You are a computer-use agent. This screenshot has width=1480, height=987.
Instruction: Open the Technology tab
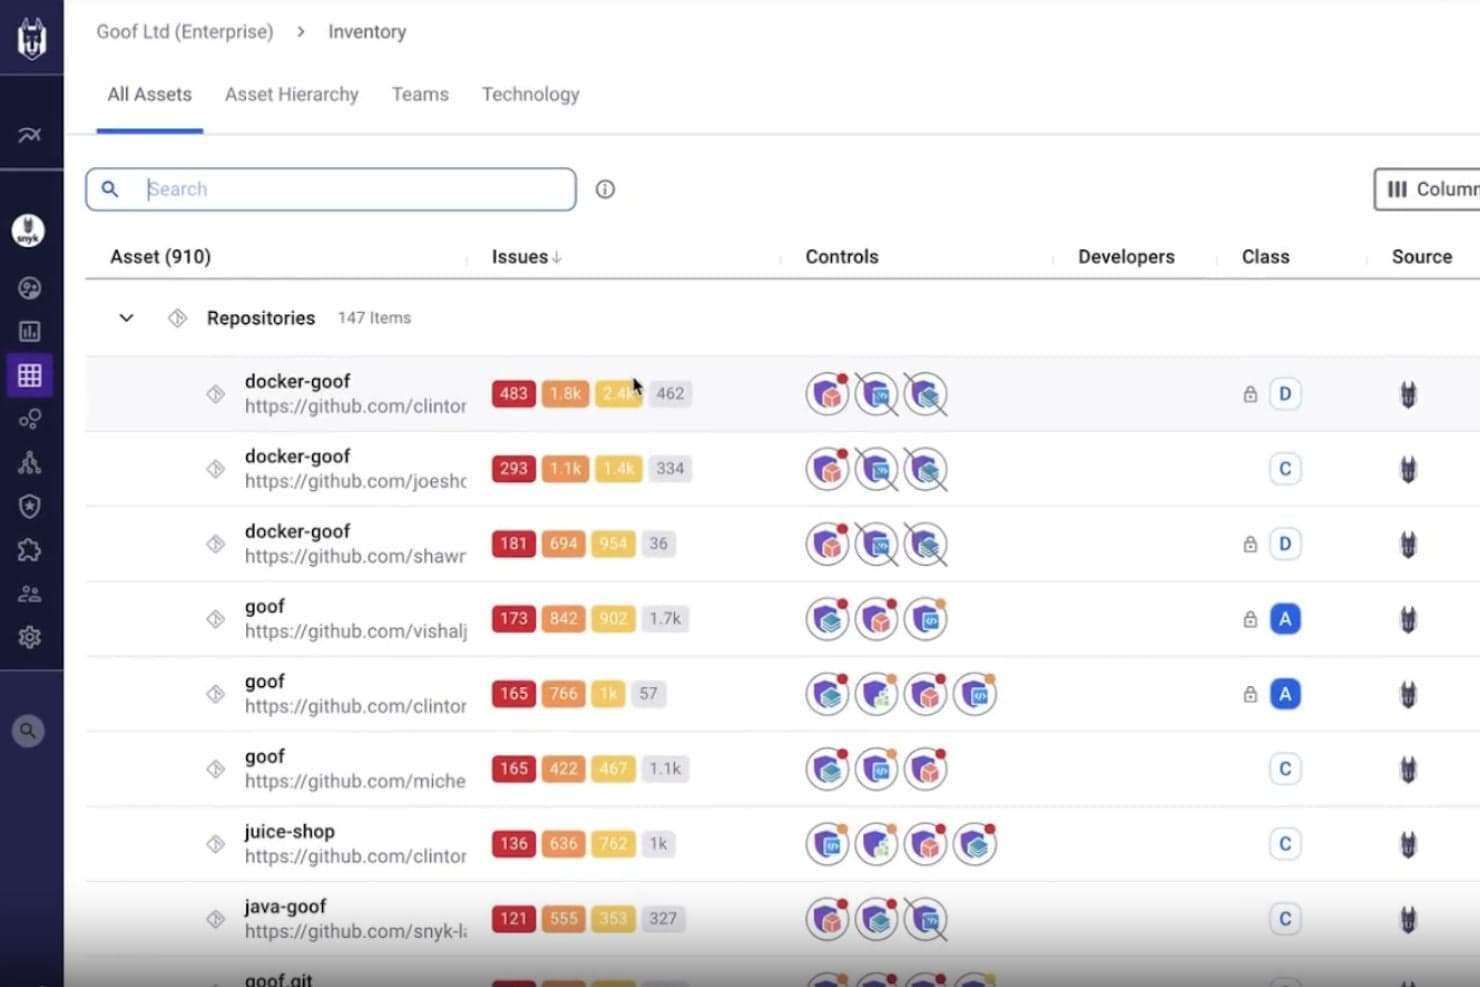(x=531, y=95)
